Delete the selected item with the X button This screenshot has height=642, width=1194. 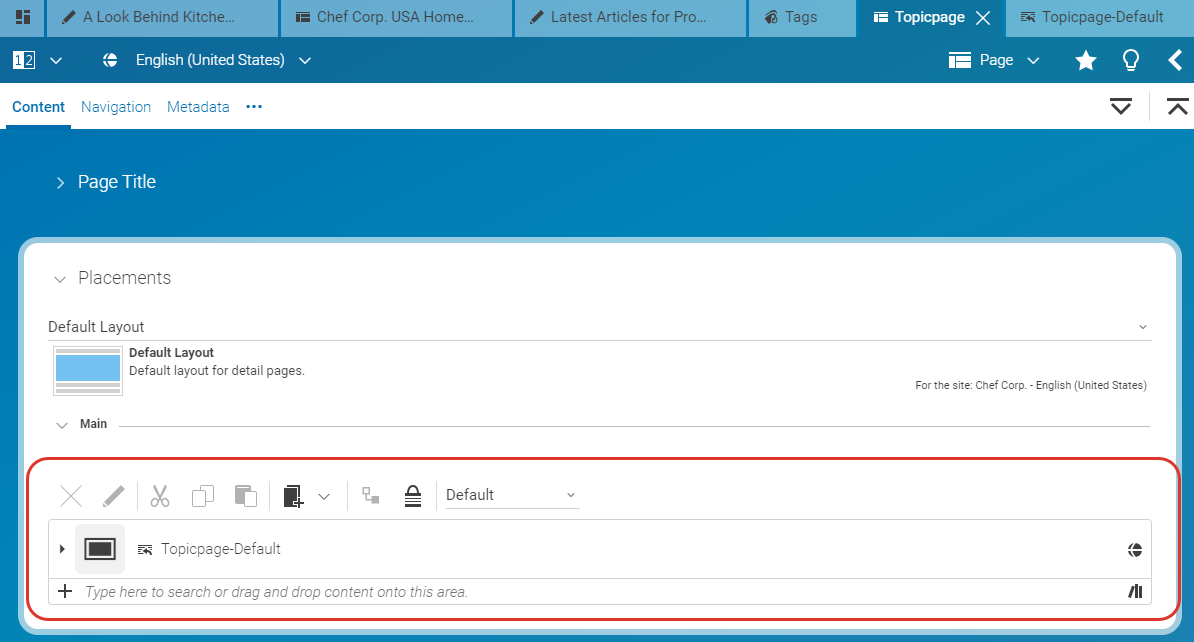tap(70, 495)
